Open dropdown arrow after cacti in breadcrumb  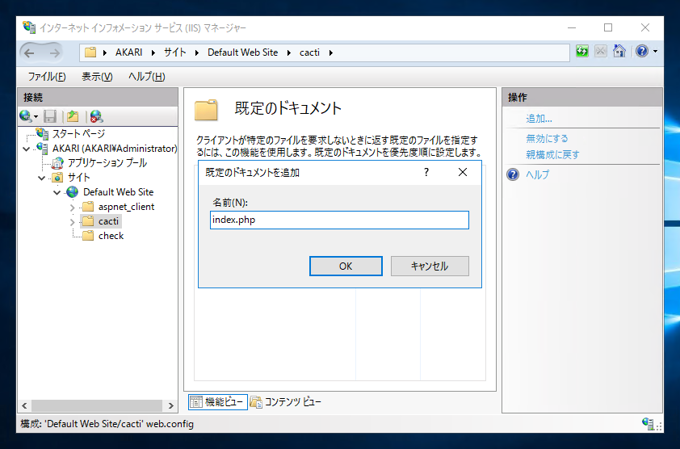331,53
